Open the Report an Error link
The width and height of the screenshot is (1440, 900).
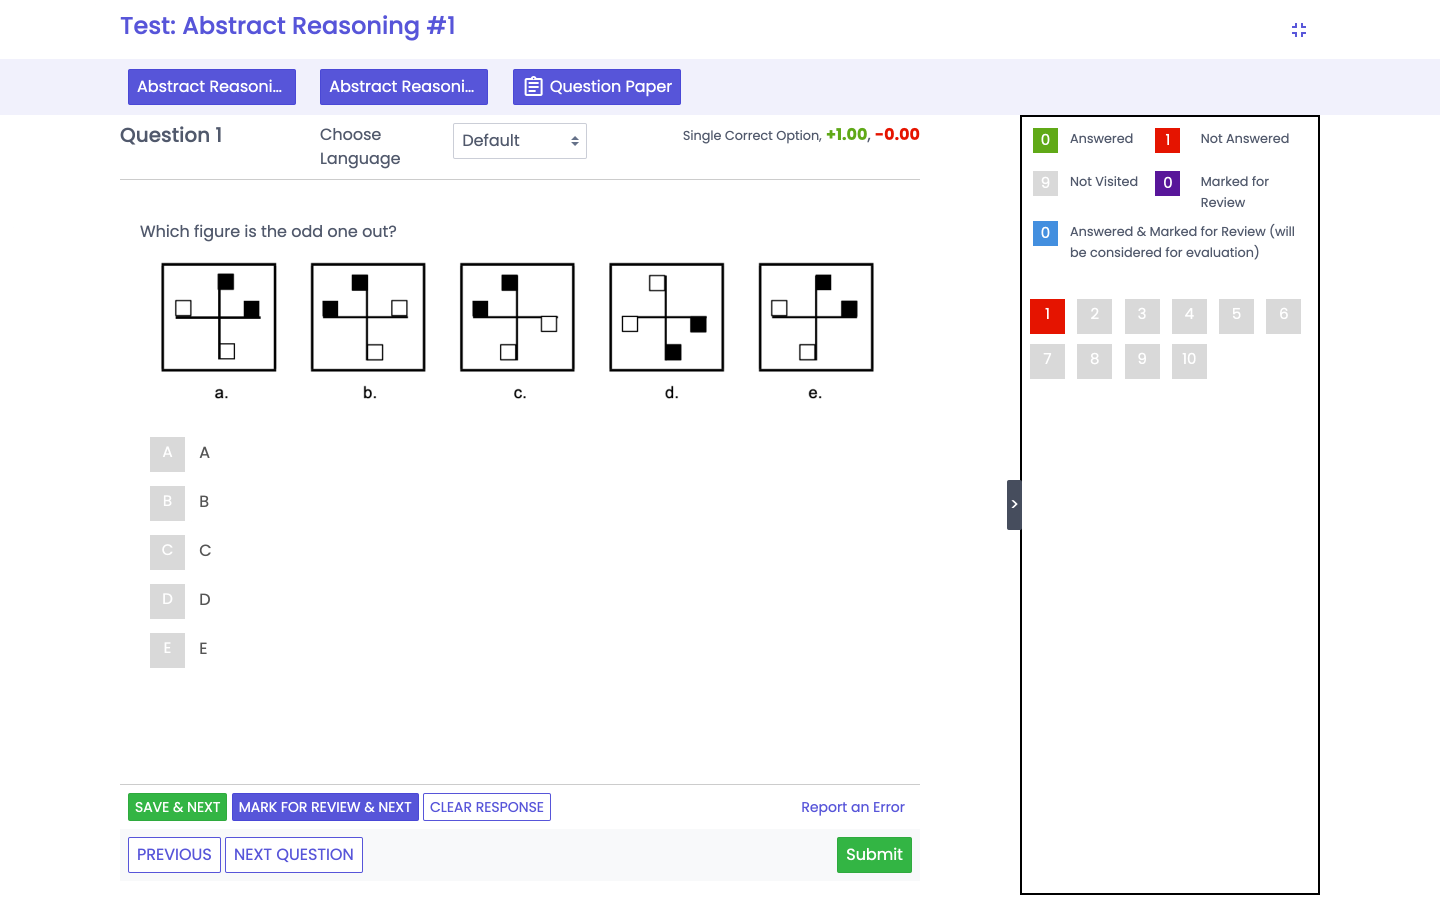[x=852, y=807]
